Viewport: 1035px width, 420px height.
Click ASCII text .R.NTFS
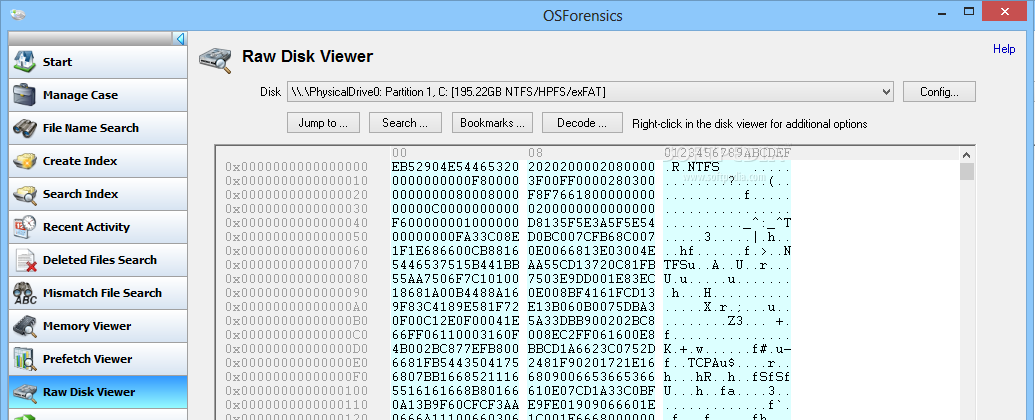point(692,166)
